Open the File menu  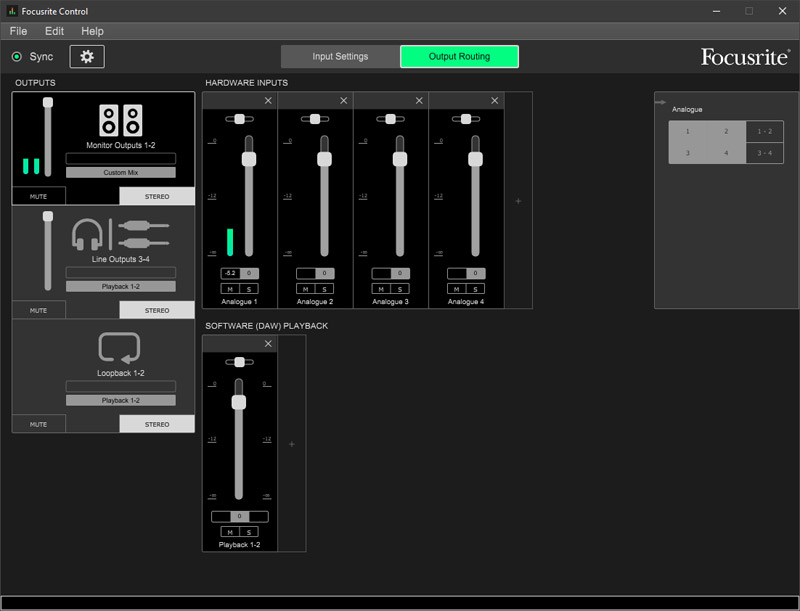(17, 31)
